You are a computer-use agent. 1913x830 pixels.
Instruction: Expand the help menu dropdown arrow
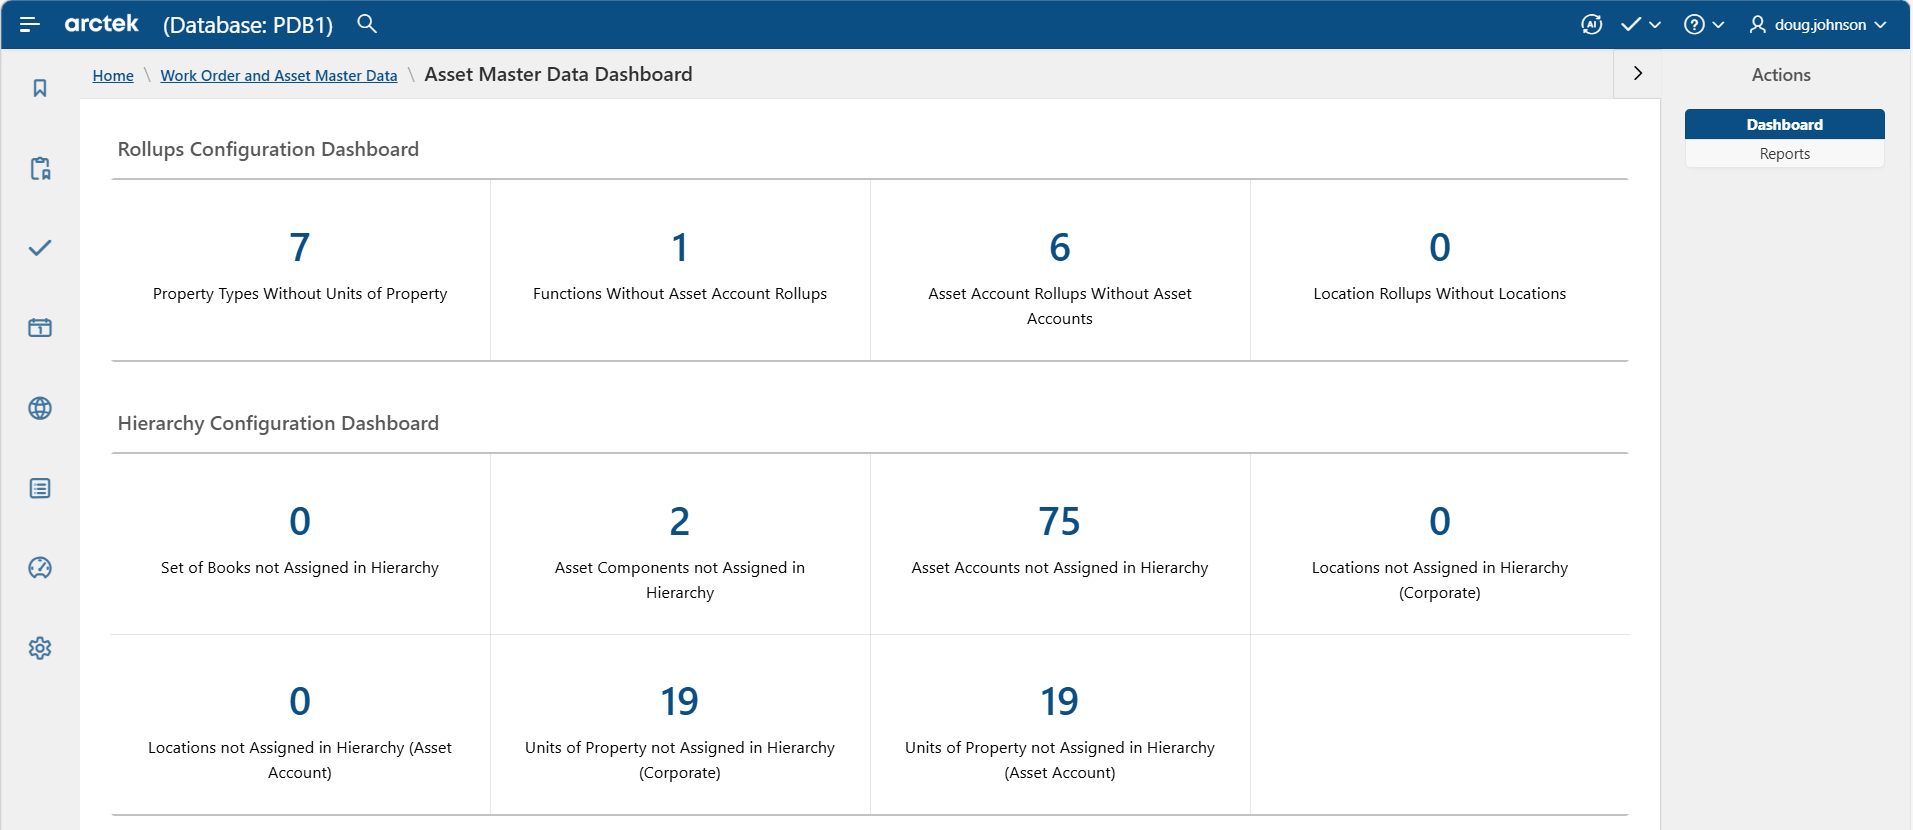tap(1718, 25)
